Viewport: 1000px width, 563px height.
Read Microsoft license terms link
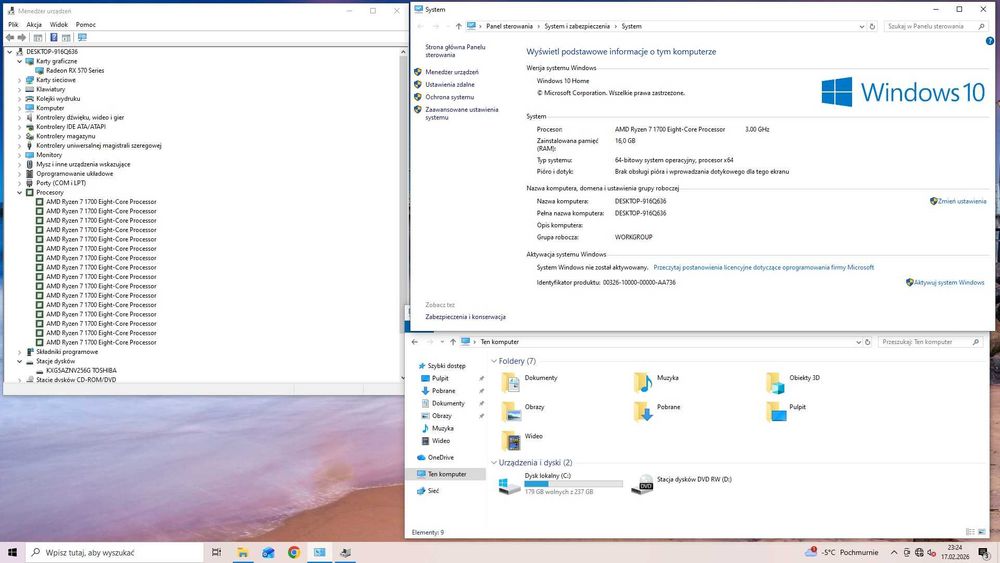[x=763, y=268]
